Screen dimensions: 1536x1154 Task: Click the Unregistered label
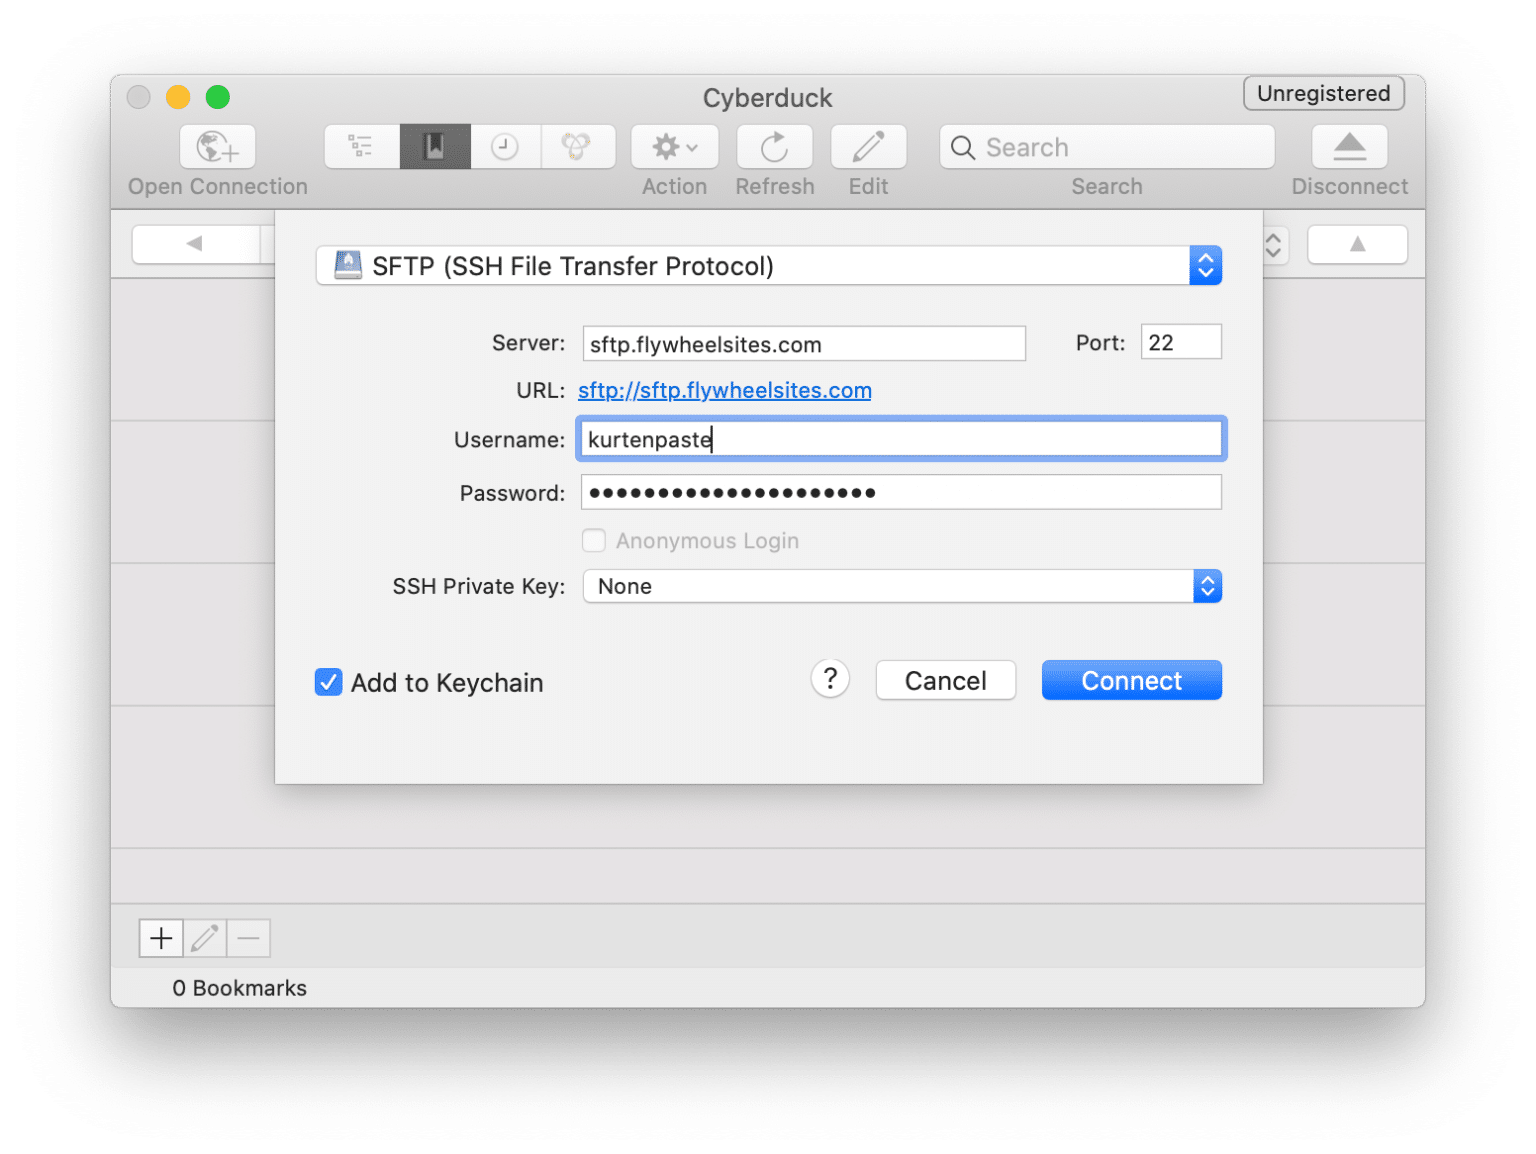1323,93
